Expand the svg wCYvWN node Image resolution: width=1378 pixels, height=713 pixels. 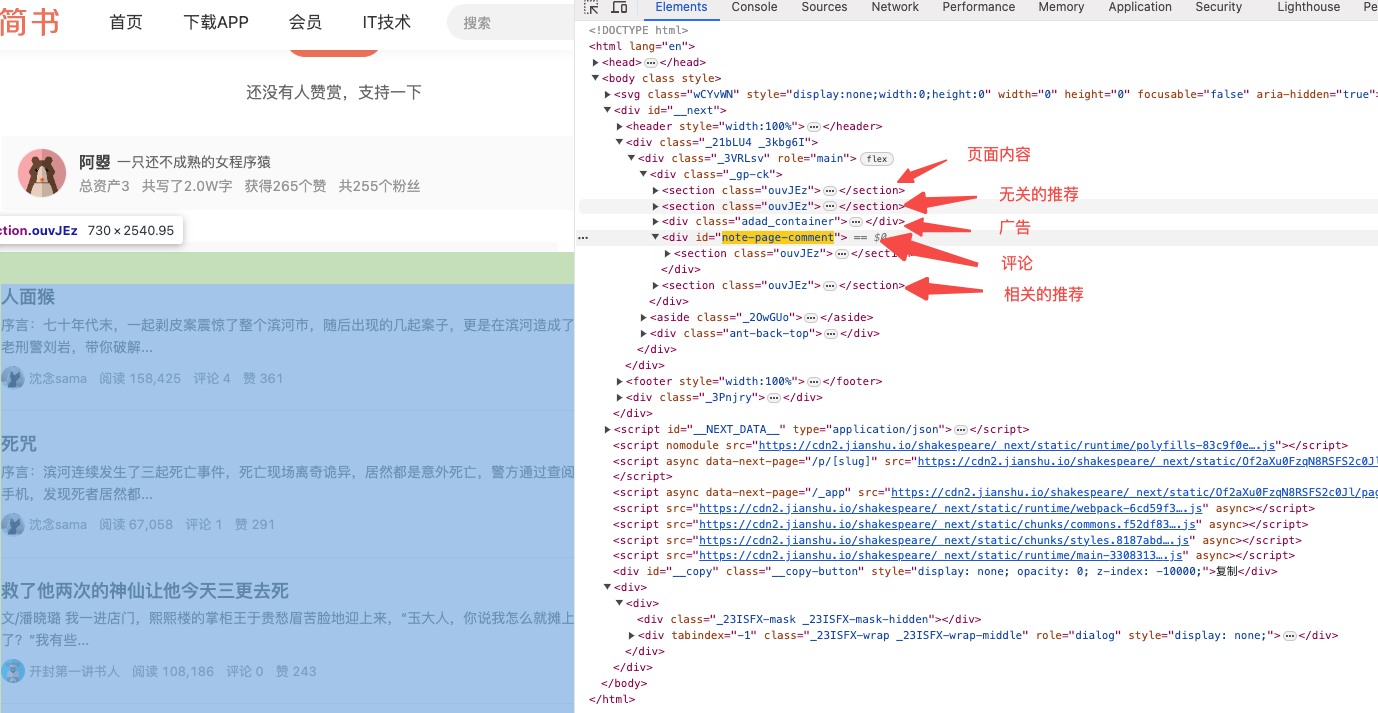(x=608, y=95)
